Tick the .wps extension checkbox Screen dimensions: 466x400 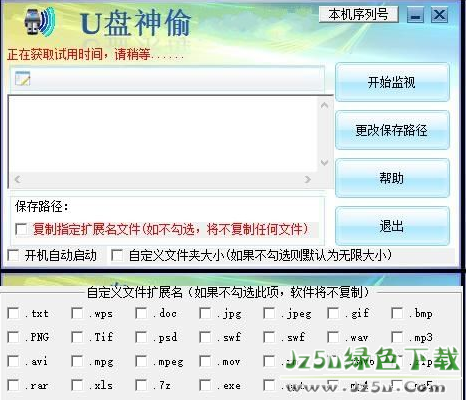click(x=77, y=313)
